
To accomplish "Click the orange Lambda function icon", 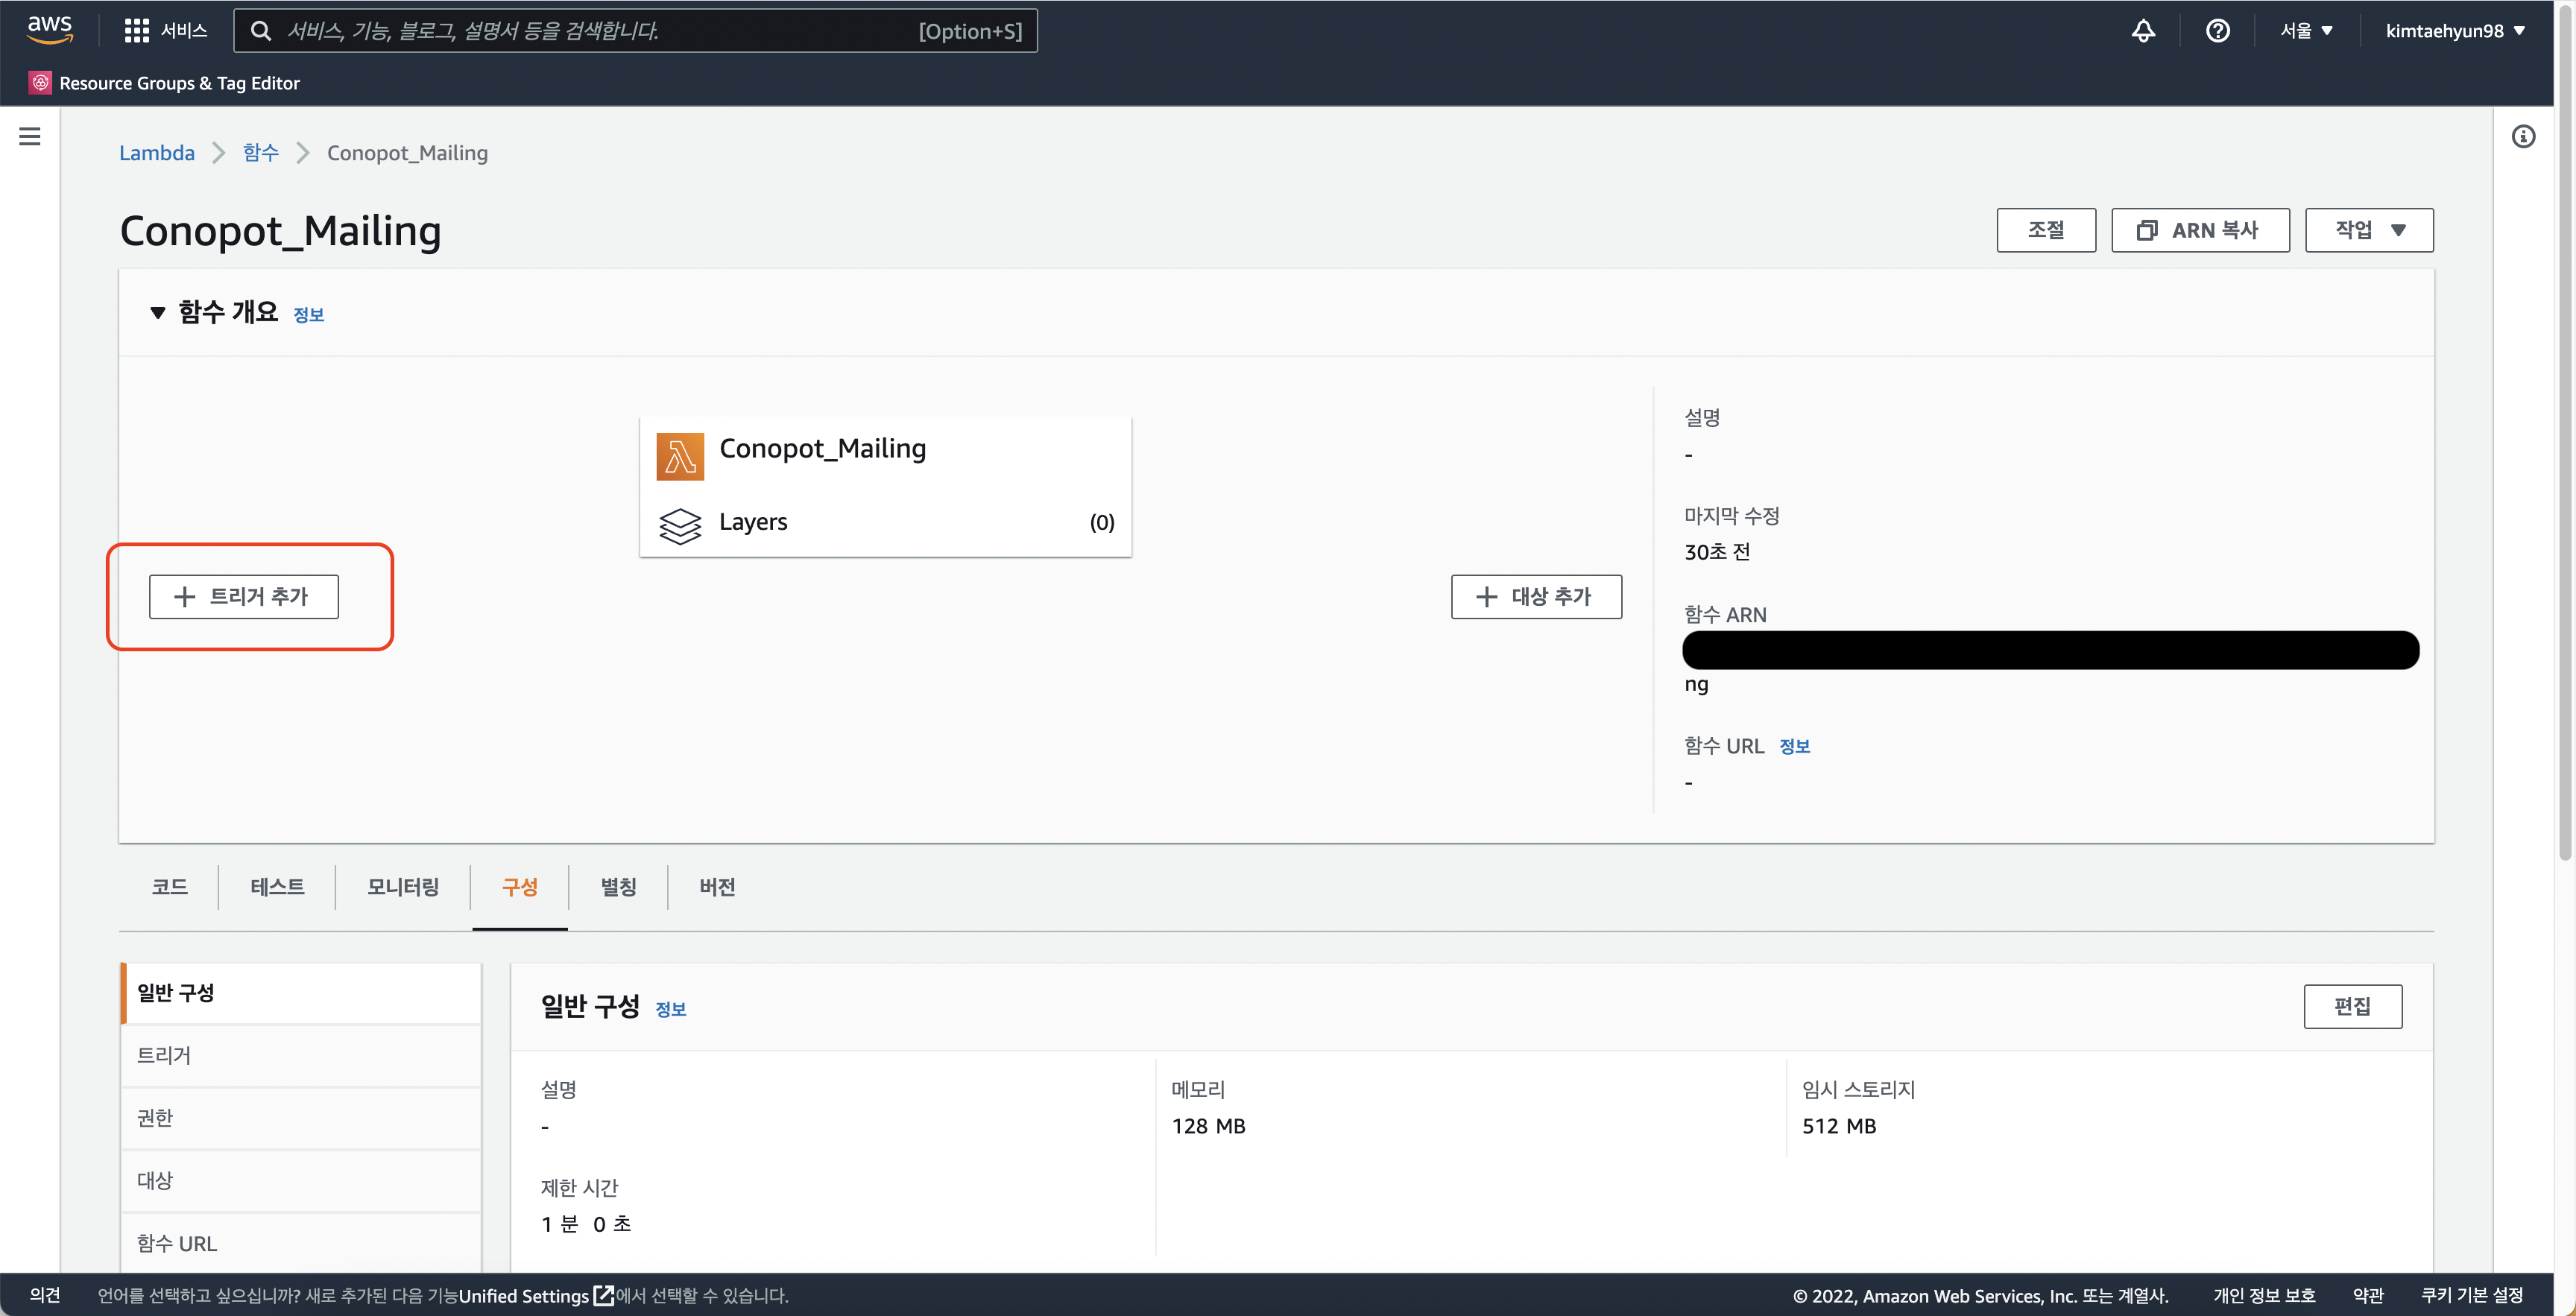I will (680, 456).
